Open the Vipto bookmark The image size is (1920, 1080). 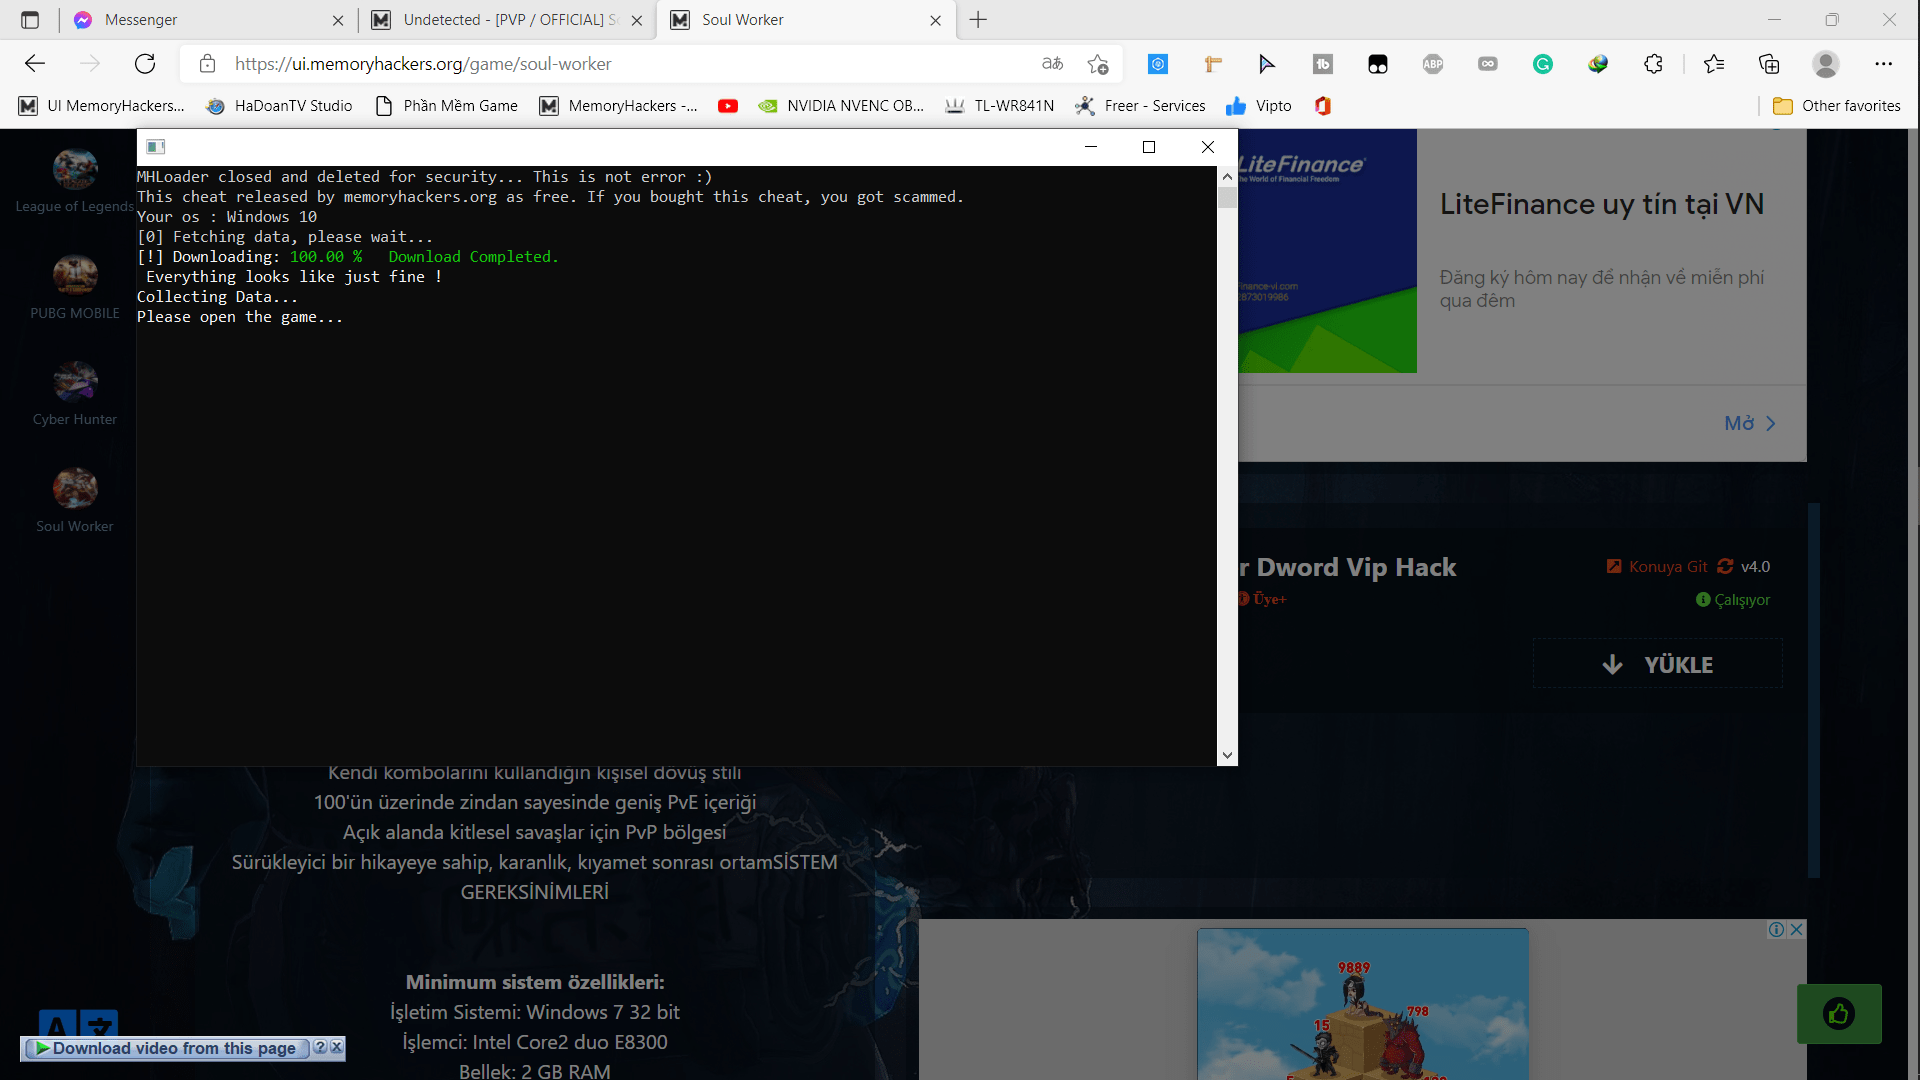pyautogui.click(x=1259, y=106)
